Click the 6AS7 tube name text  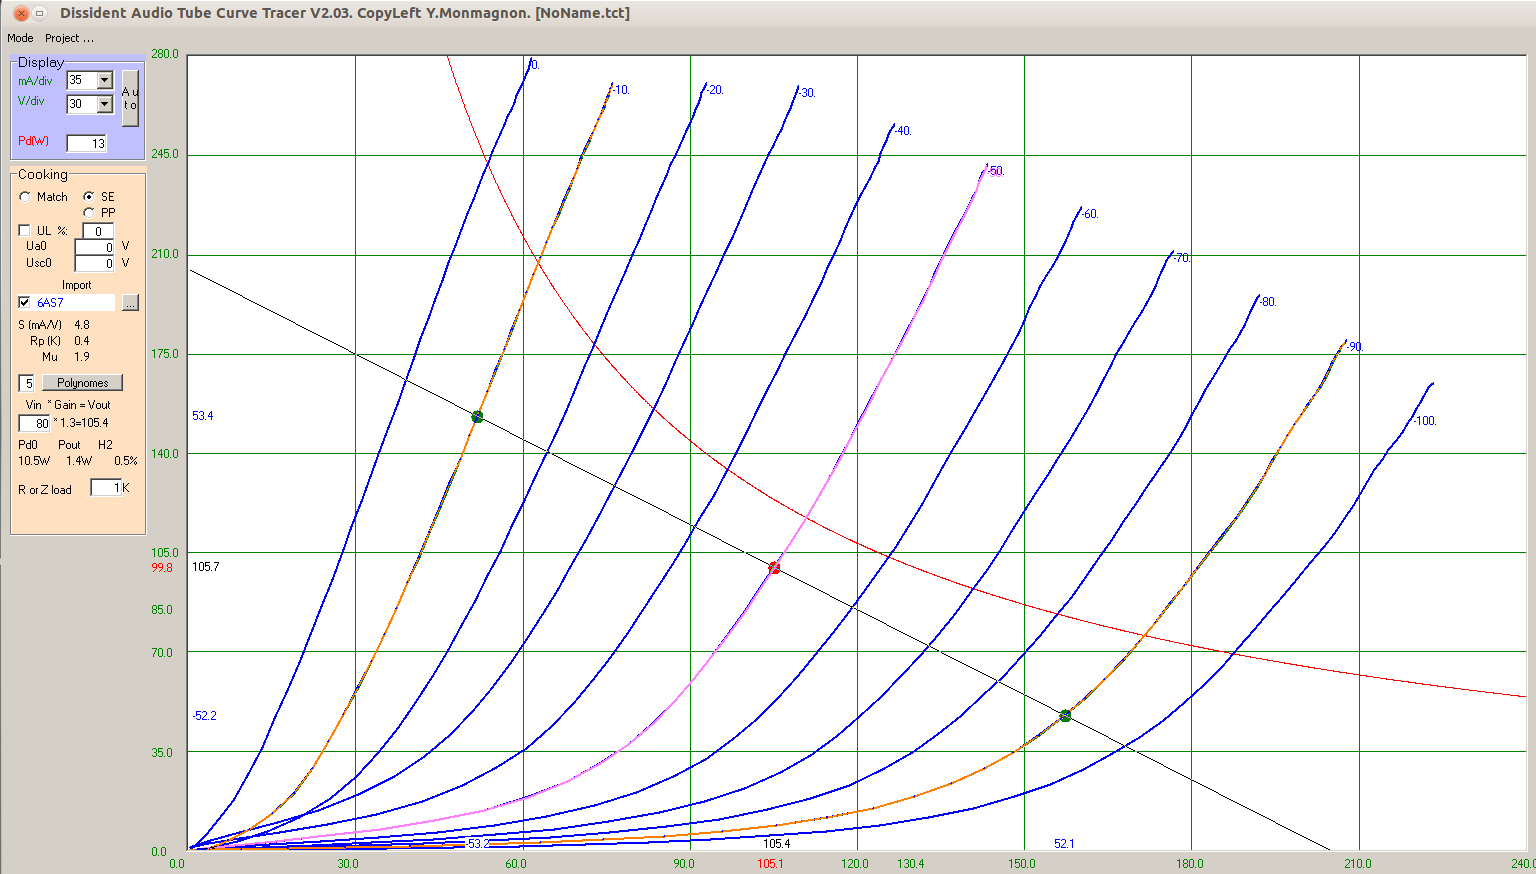click(50, 302)
